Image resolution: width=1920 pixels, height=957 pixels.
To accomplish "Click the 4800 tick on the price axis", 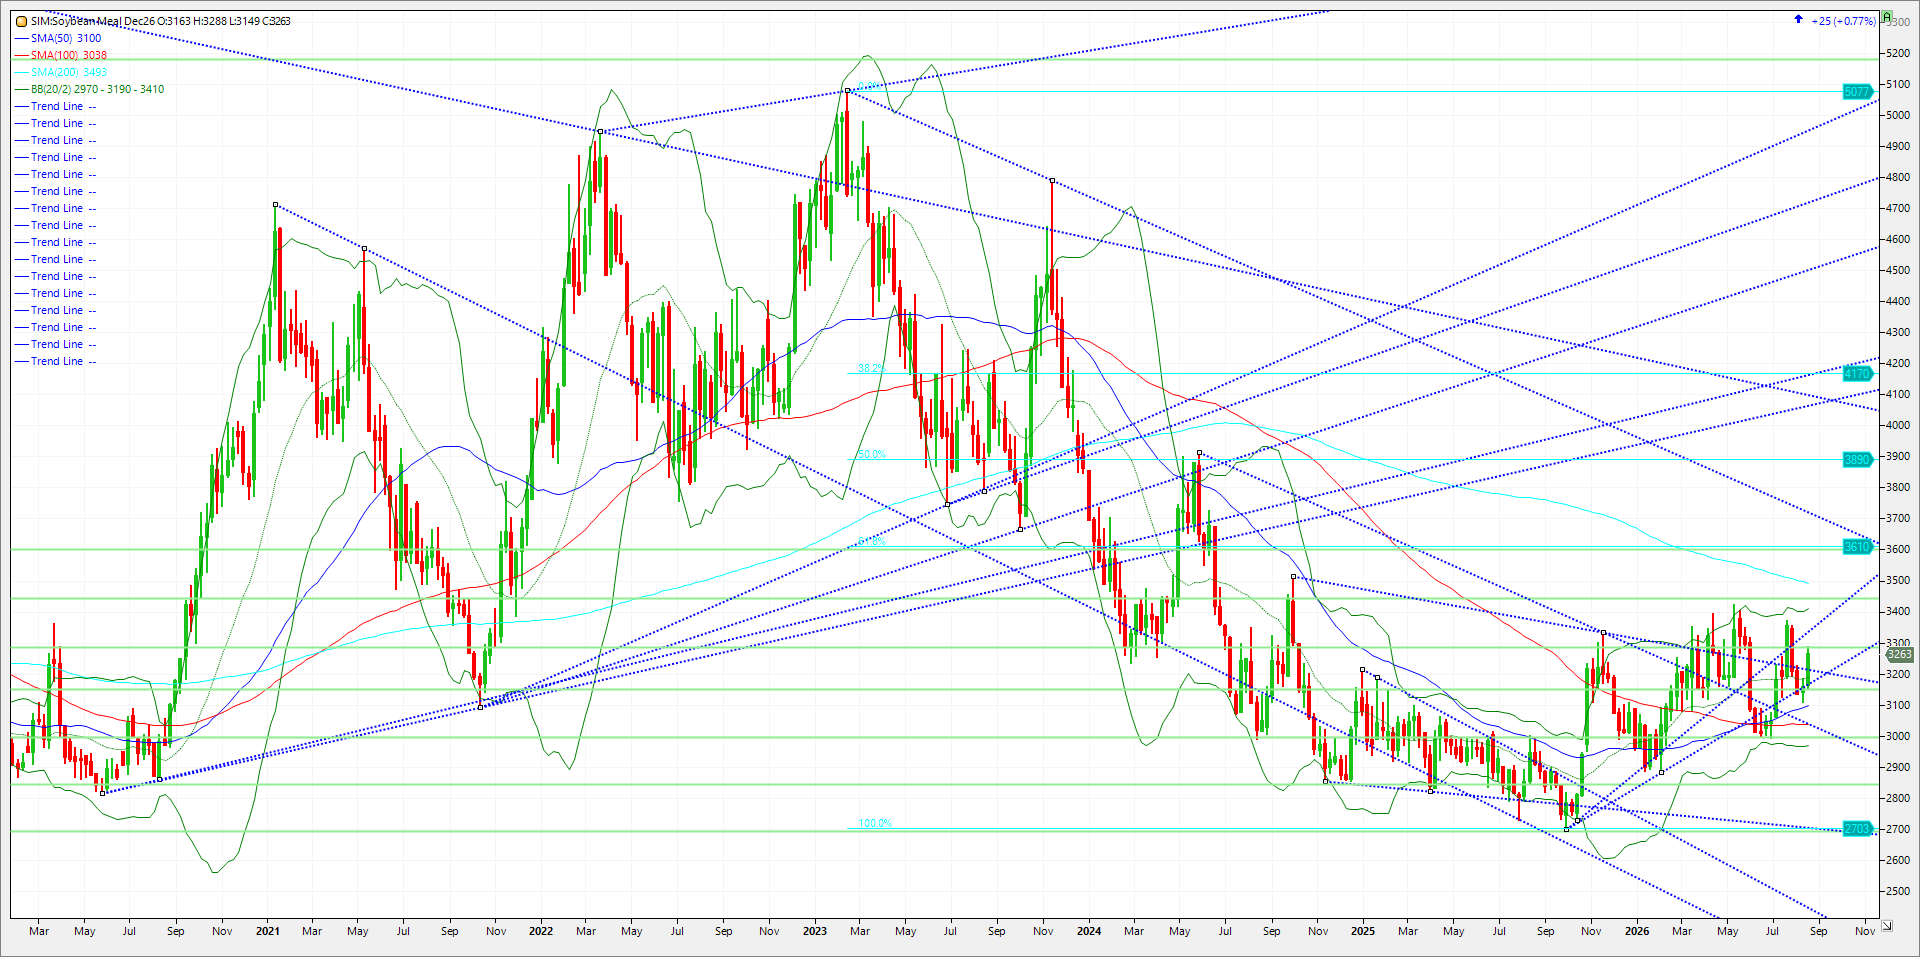I will 1897,178.
